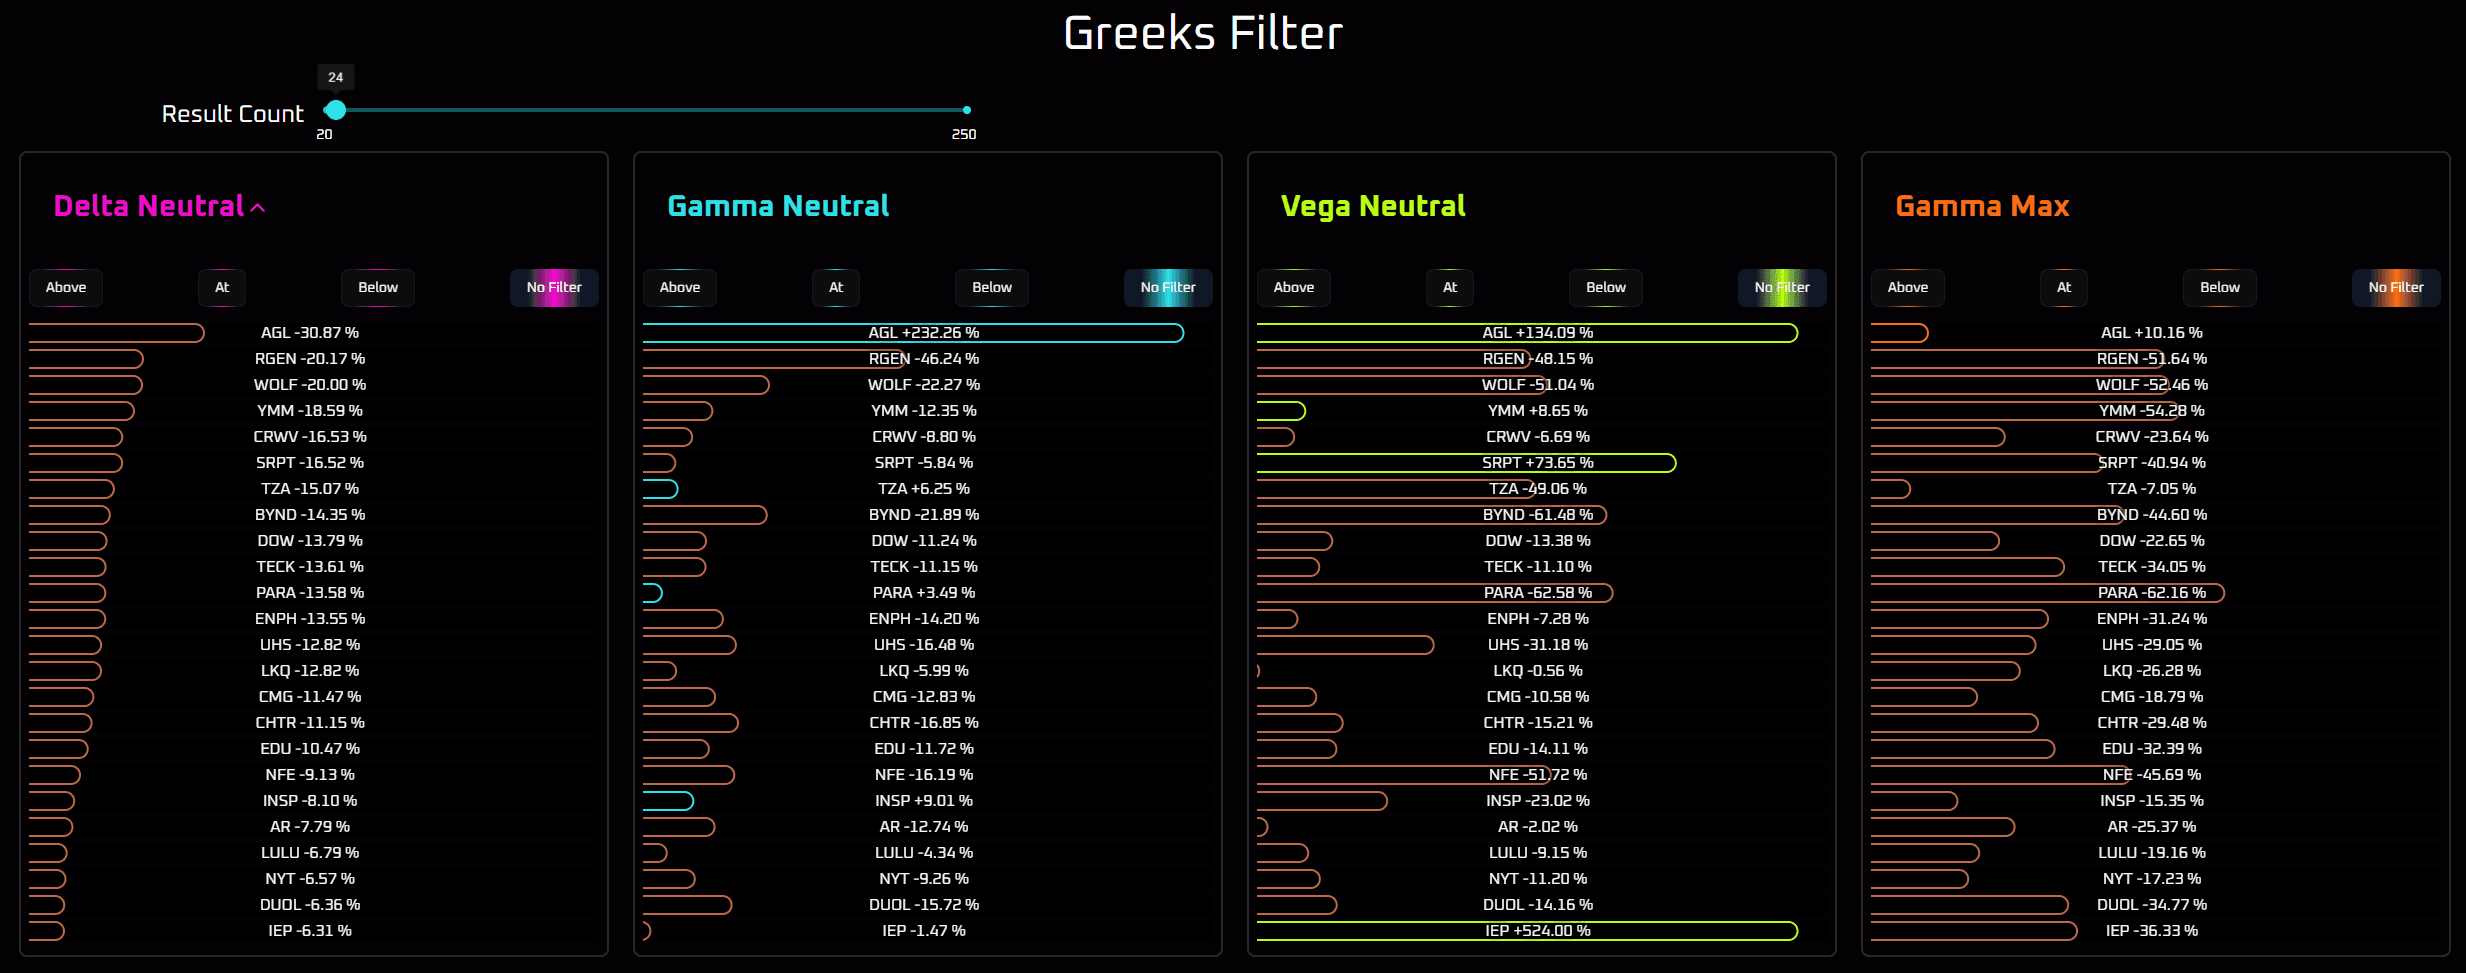The image size is (2466, 973).
Task: Click No Filter in Vega Neutral panel
Action: pos(1782,287)
